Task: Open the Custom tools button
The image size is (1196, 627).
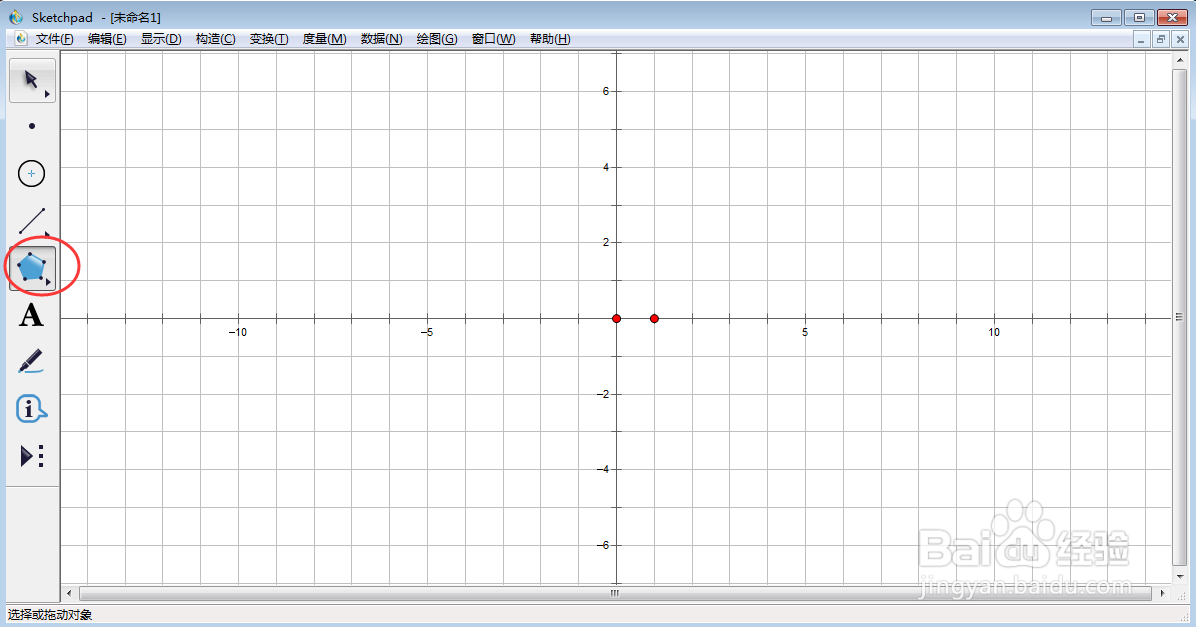Action: point(31,456)
